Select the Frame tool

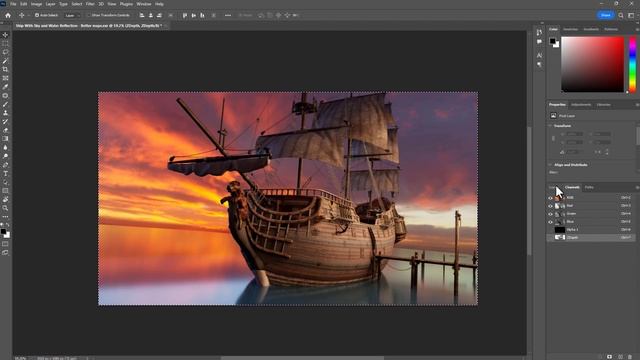5,78
